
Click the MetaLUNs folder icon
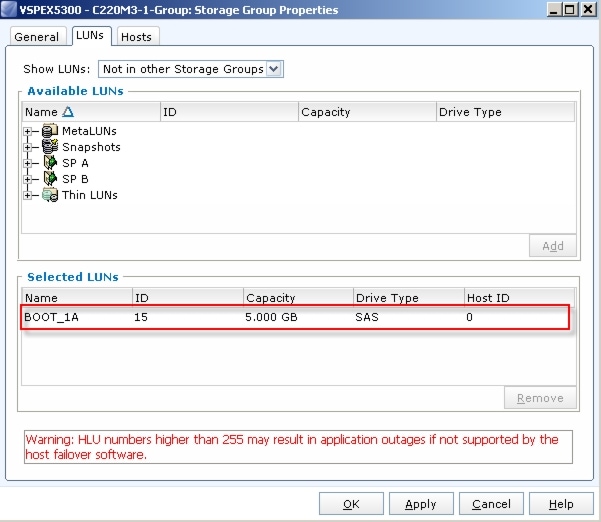point(50,131)
